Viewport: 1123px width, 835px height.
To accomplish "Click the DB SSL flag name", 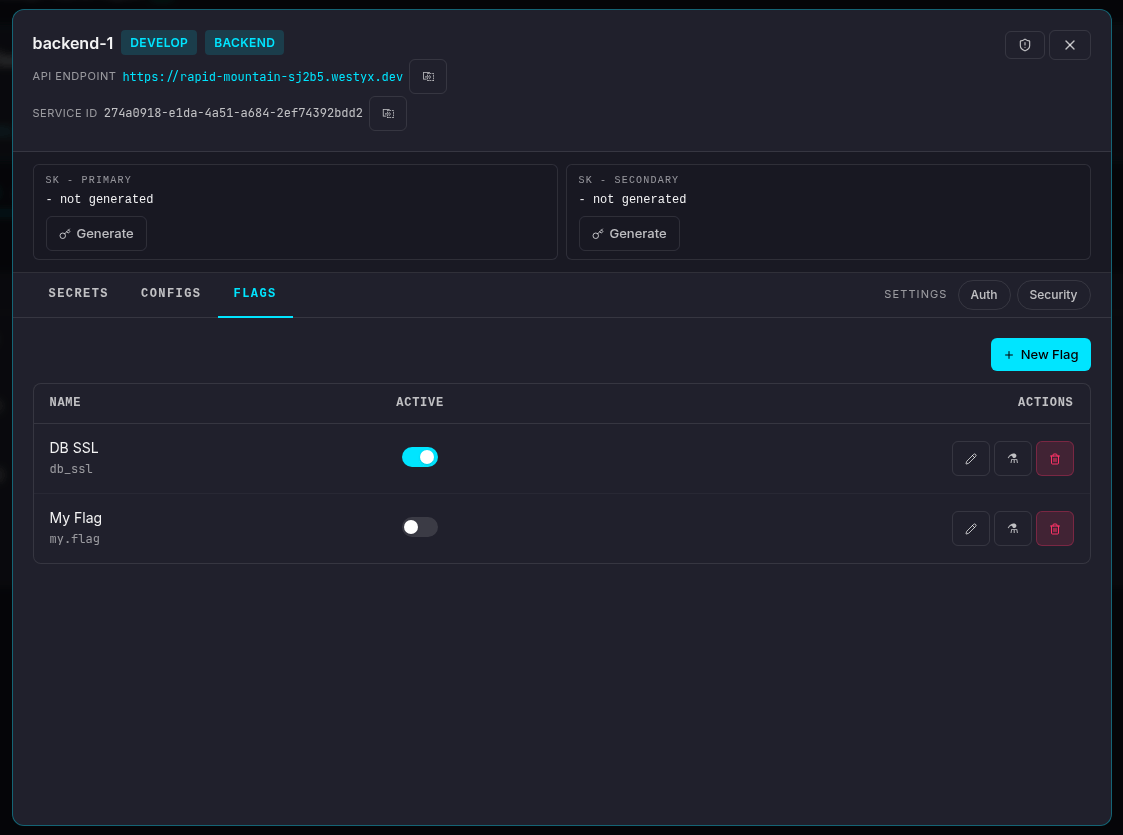I will pos(74,448).
